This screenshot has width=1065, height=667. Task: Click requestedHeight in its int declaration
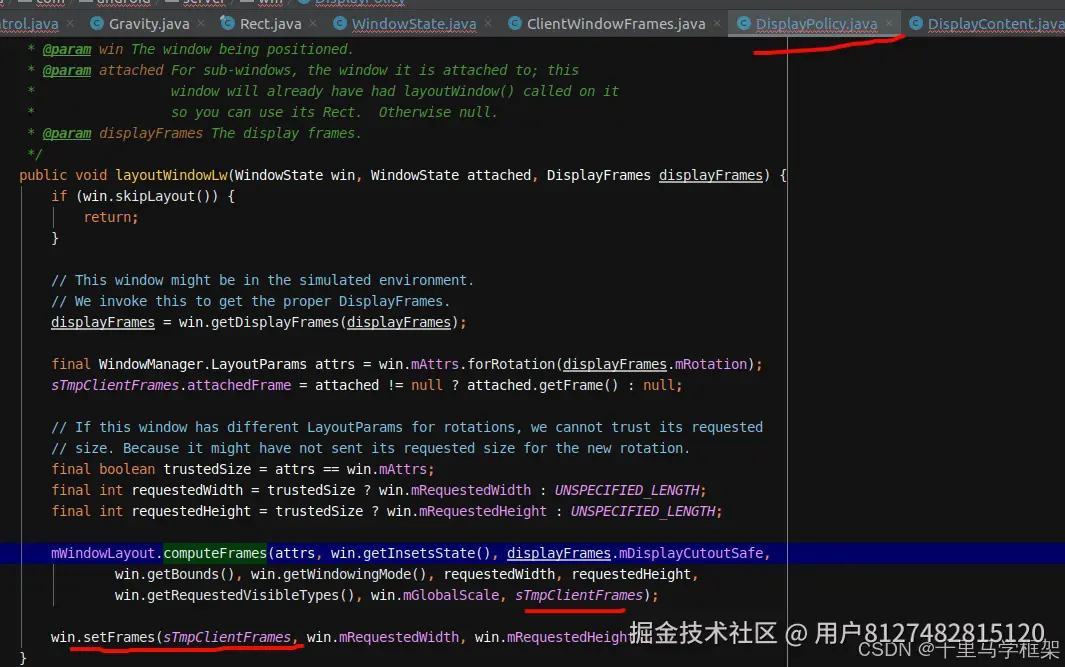pyautogui.click(x=191, y=512)
